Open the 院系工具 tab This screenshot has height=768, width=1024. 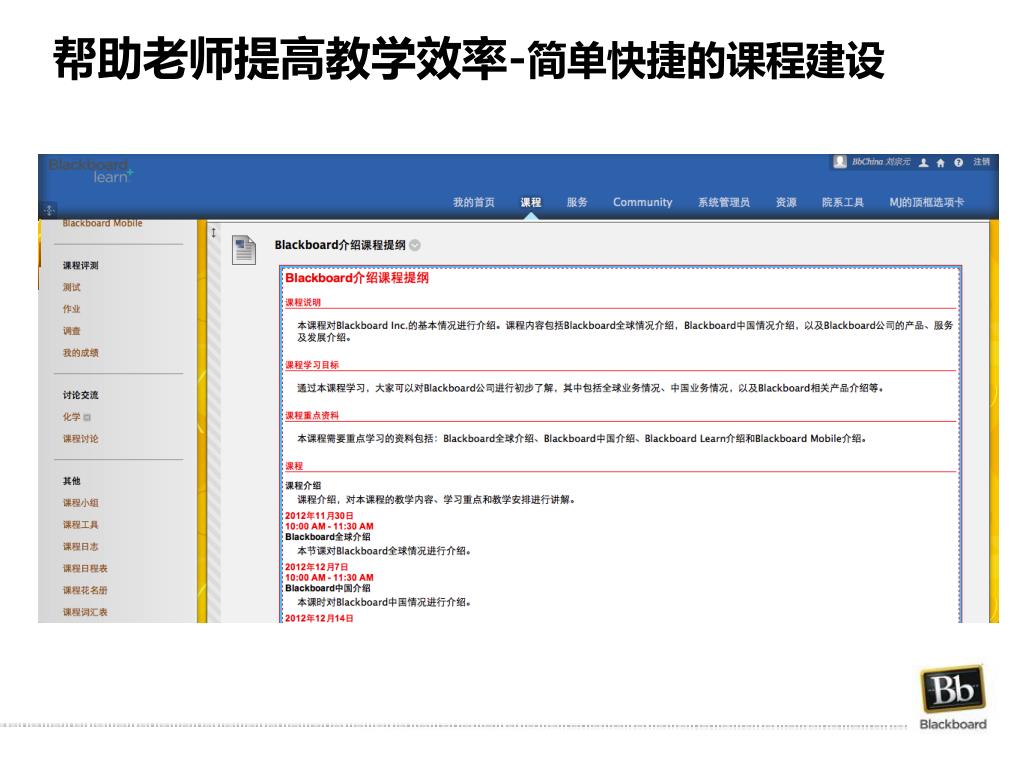pos(843,202)
